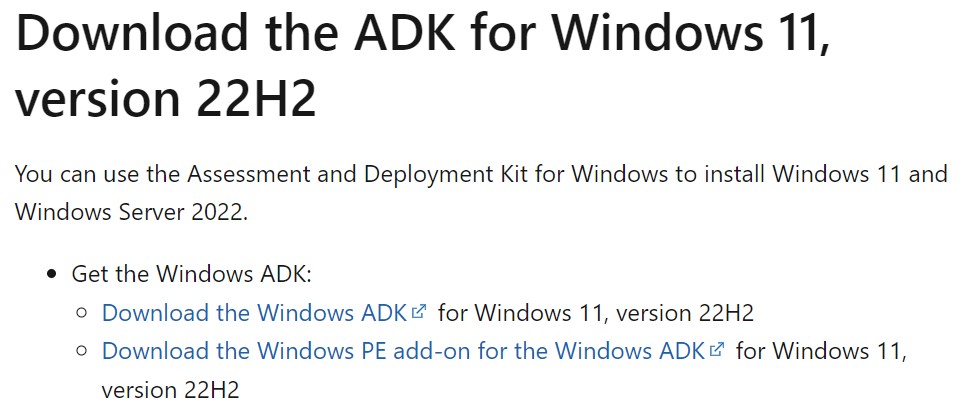Click the last line reading version 22H2
Viewport: 970px width, 409px height.
170,390
